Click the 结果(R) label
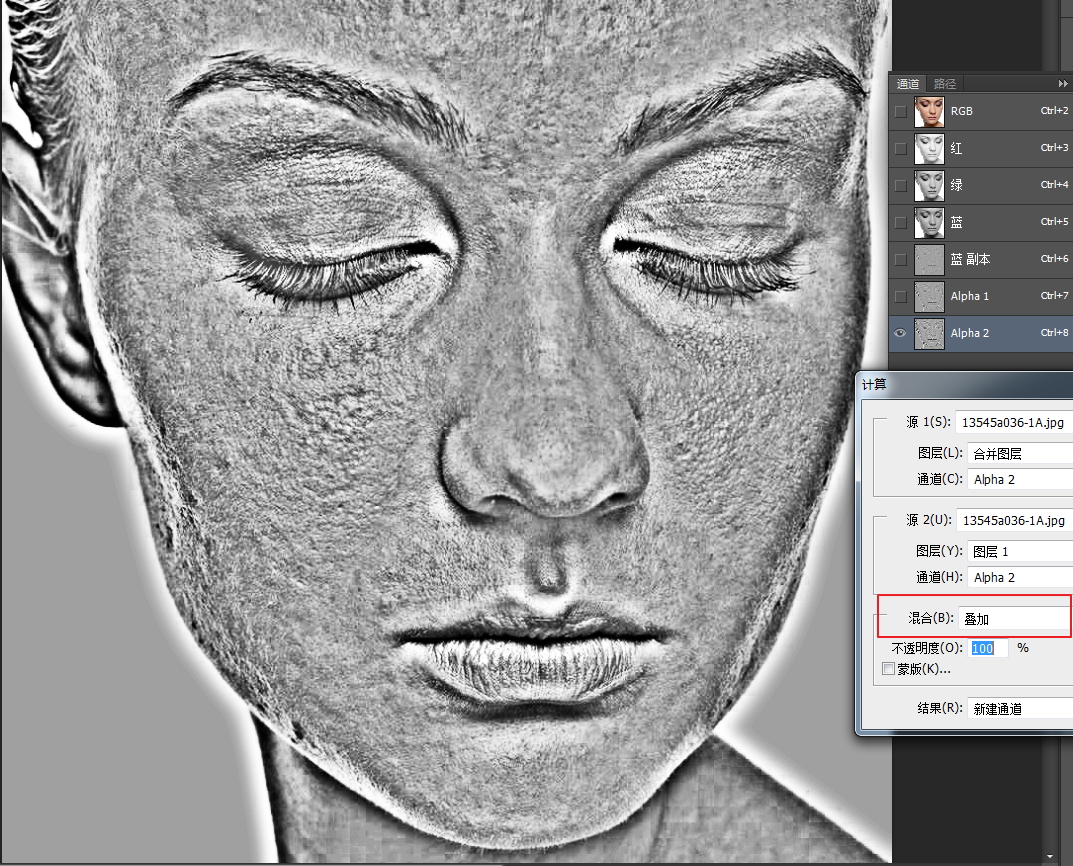 [x=940, y=708]
